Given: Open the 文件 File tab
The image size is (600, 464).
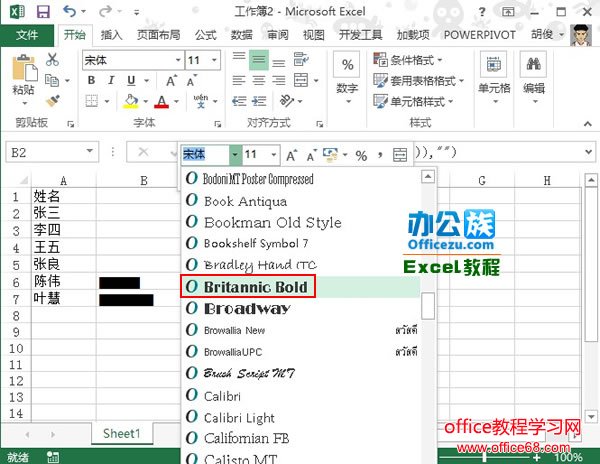Looking at the screenshot, I should pos(27,35).
